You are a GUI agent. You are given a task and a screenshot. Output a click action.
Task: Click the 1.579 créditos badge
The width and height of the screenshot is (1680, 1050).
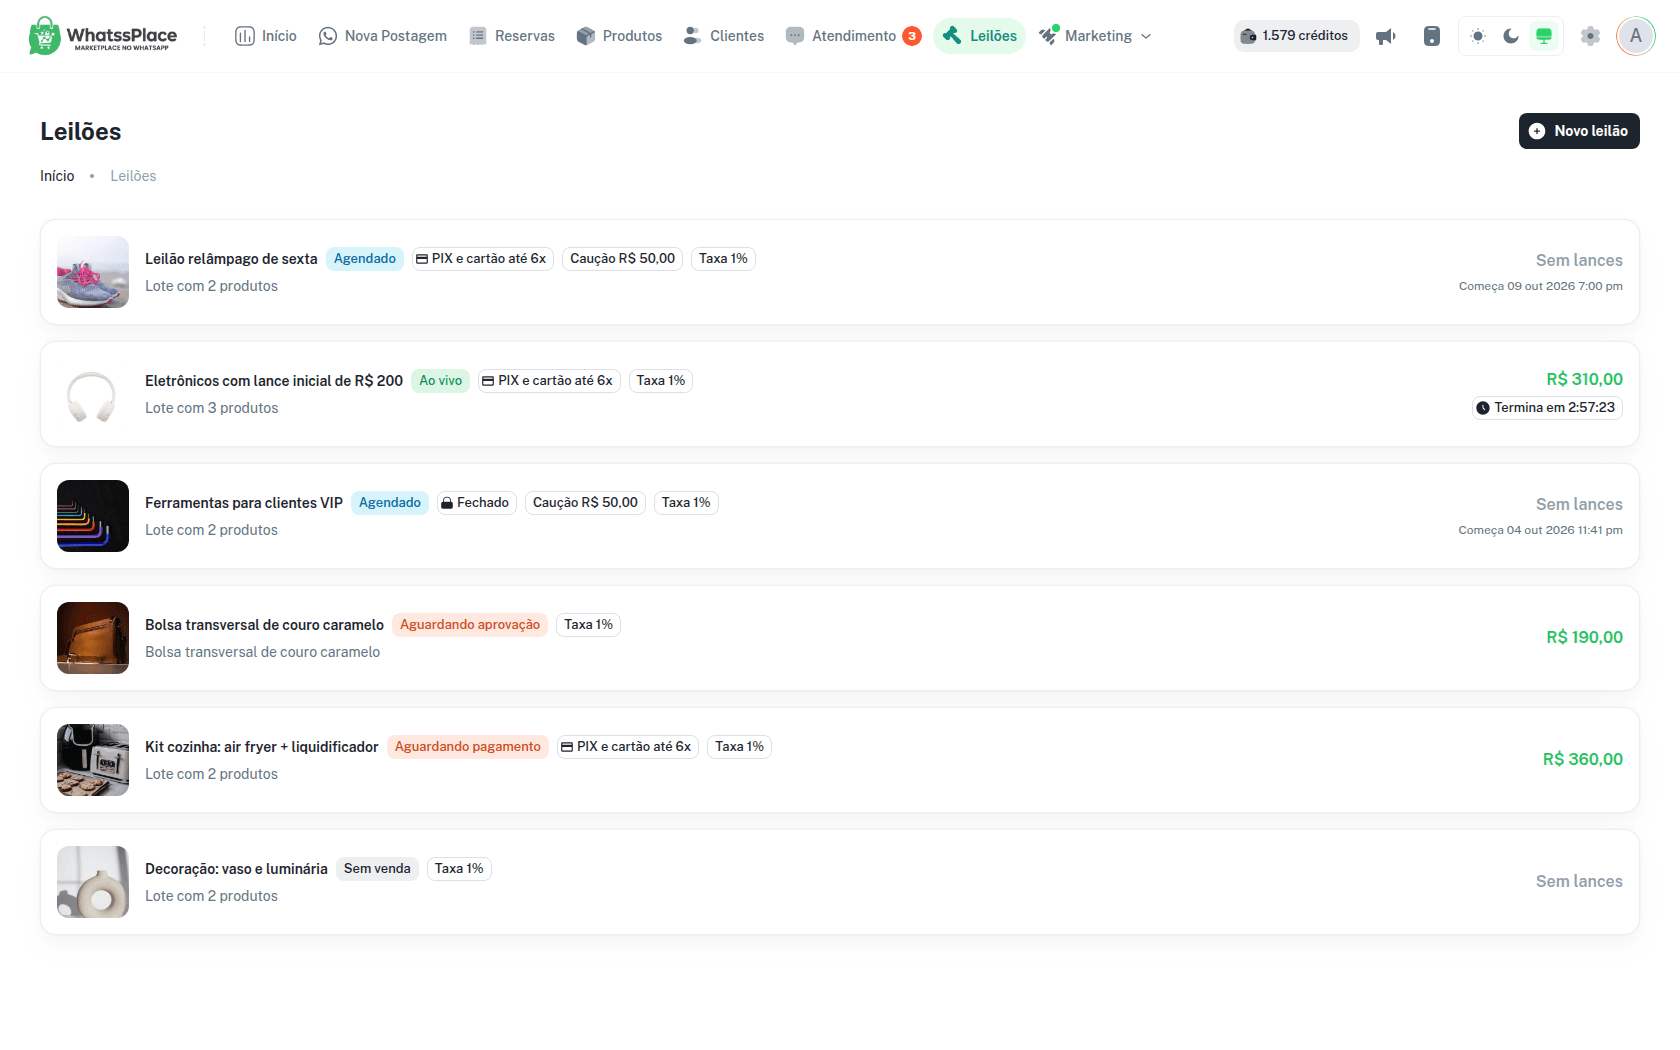pyautogui.click(x=1296, y=36)
